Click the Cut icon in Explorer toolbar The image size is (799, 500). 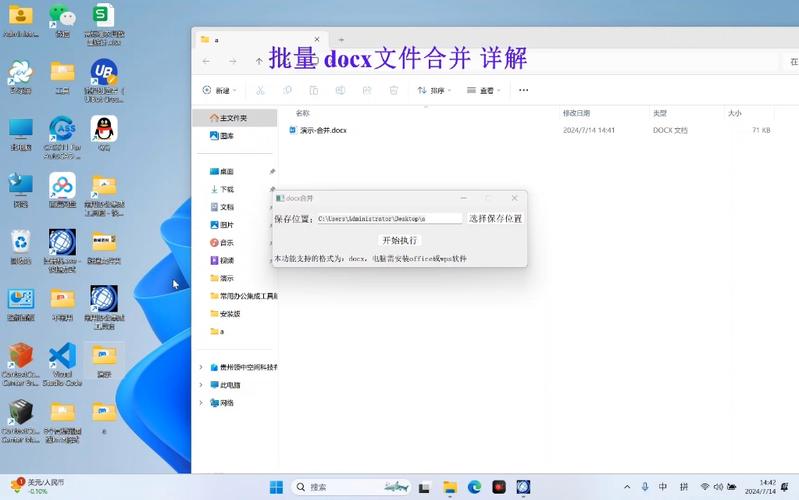[260, 90]
